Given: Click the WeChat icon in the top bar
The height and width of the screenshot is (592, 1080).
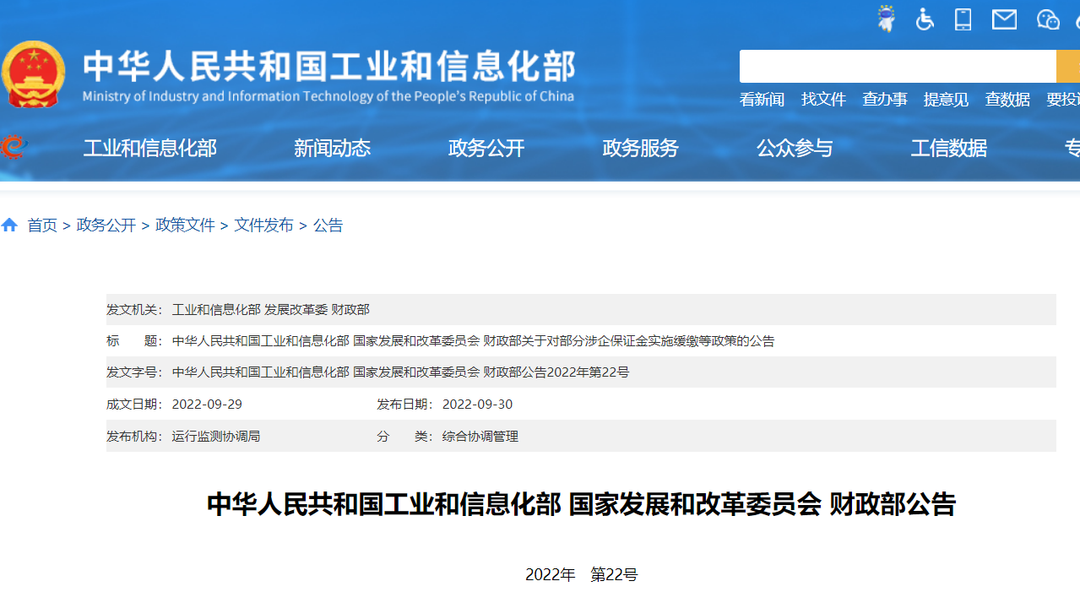Looking at the screenshot, I should pos(1047,18).
